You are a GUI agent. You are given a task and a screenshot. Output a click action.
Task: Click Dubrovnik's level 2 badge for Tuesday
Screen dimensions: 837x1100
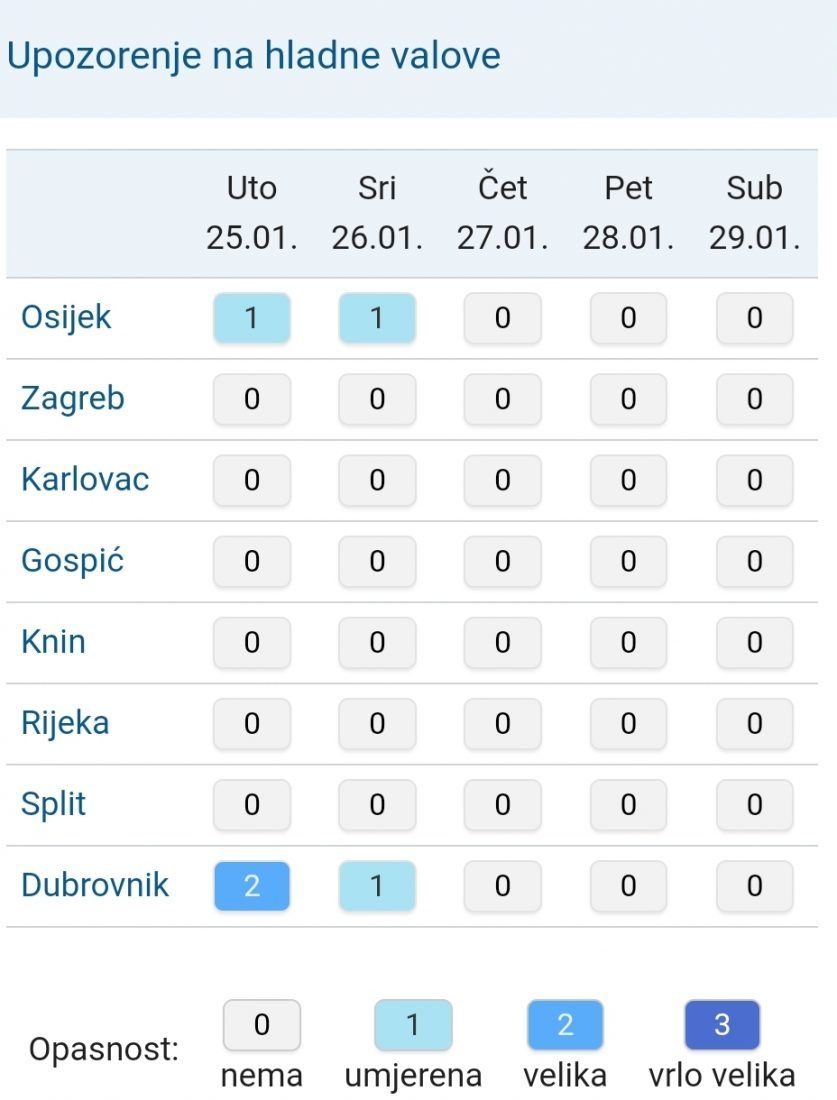click(252, 886)
